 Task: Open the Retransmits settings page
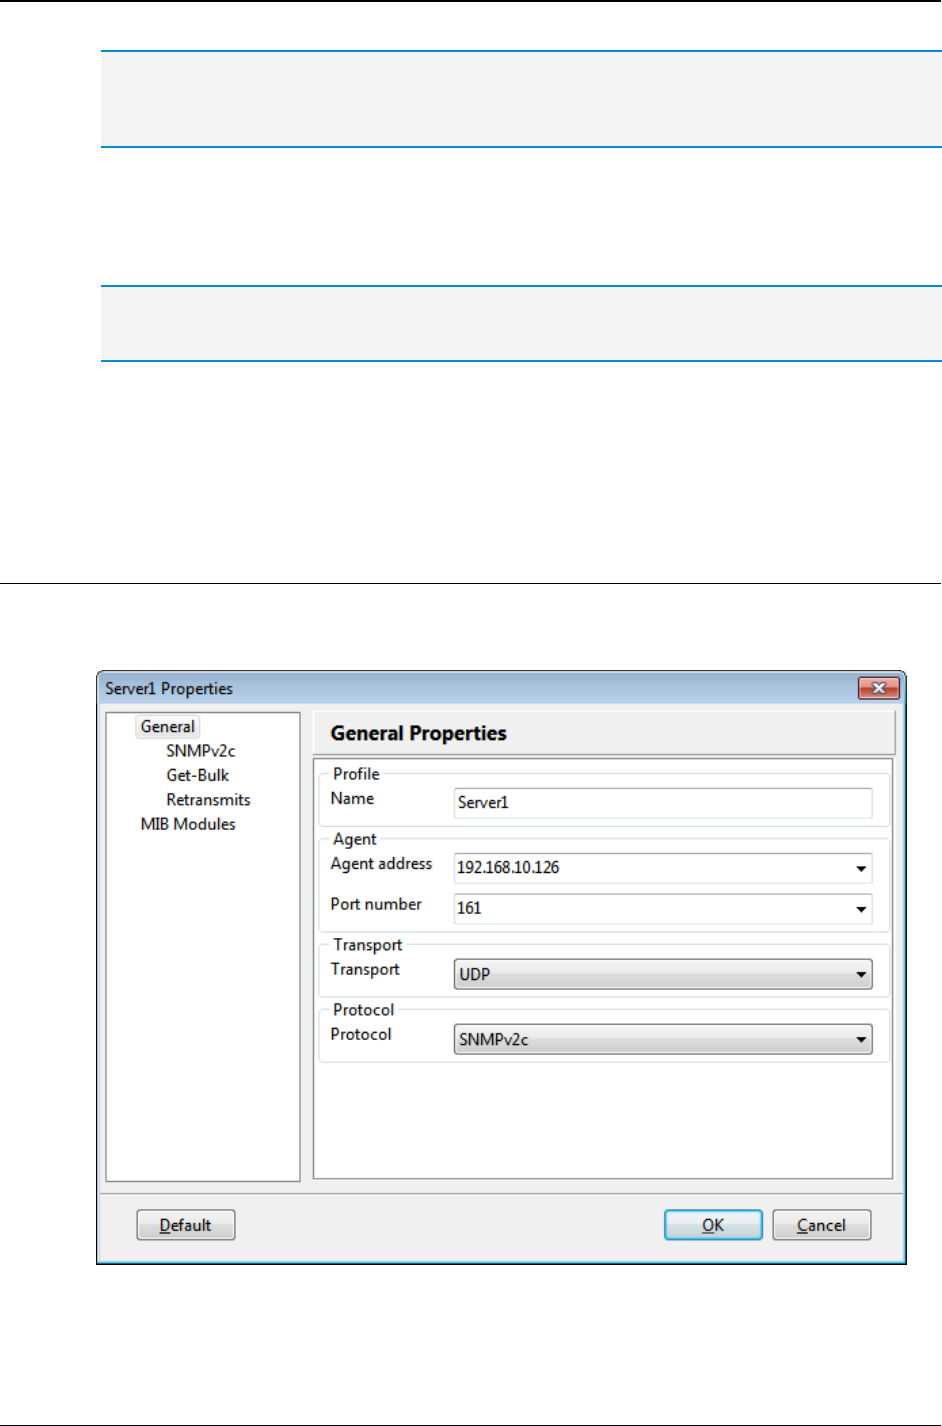pos(208,800)
